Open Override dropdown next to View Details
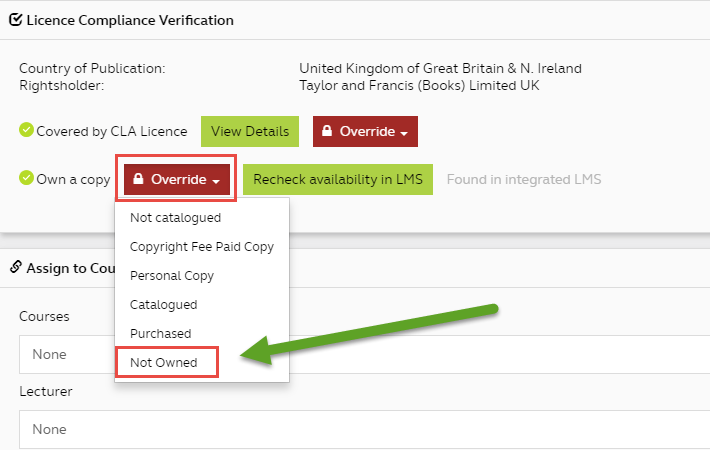 pos(365,132)
